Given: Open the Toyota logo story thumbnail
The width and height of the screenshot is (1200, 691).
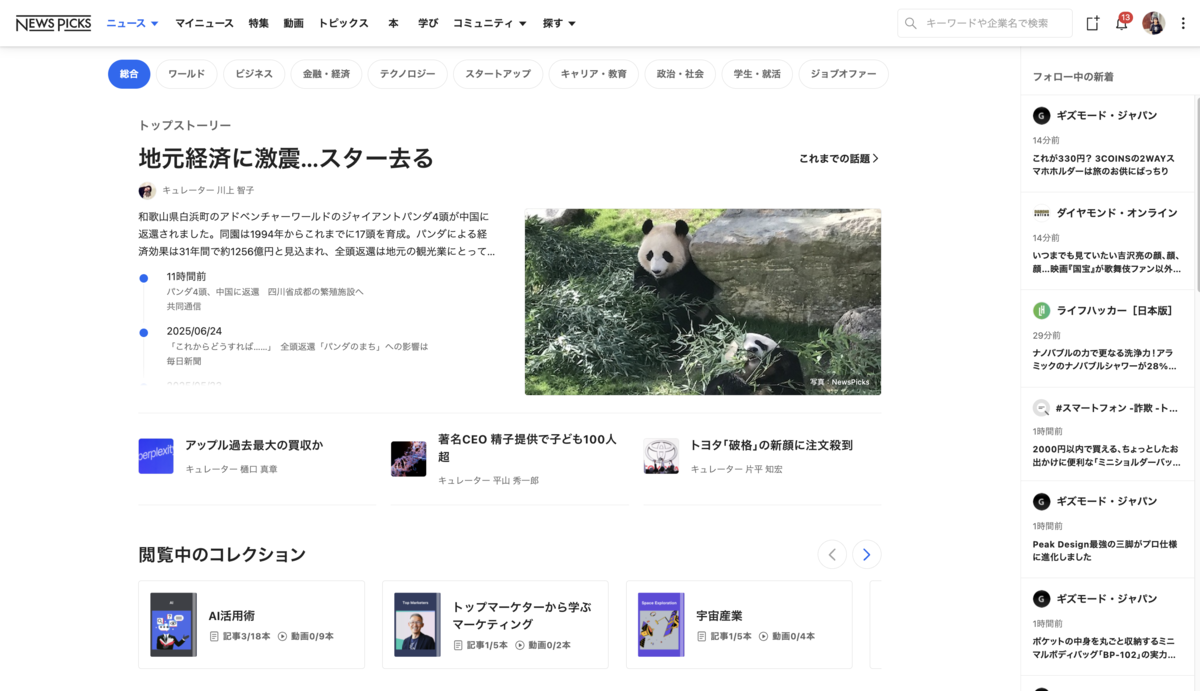Looking at the screenshot, I should (x=661, y=456).
